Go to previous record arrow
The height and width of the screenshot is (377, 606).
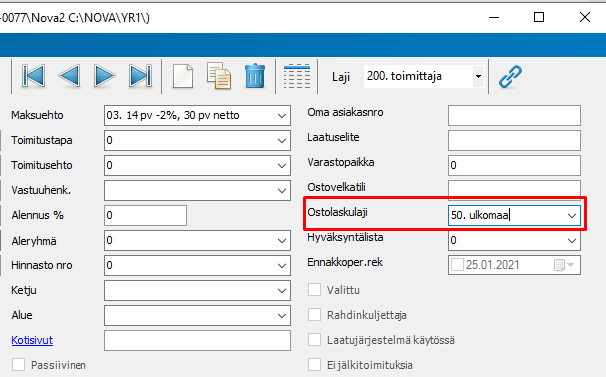[70, 76]
